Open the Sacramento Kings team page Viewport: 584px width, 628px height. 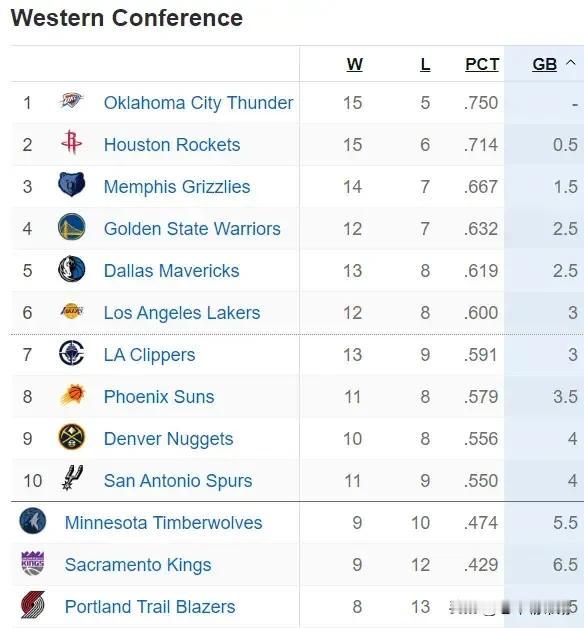pyautogui.click(x=138, y=565)
